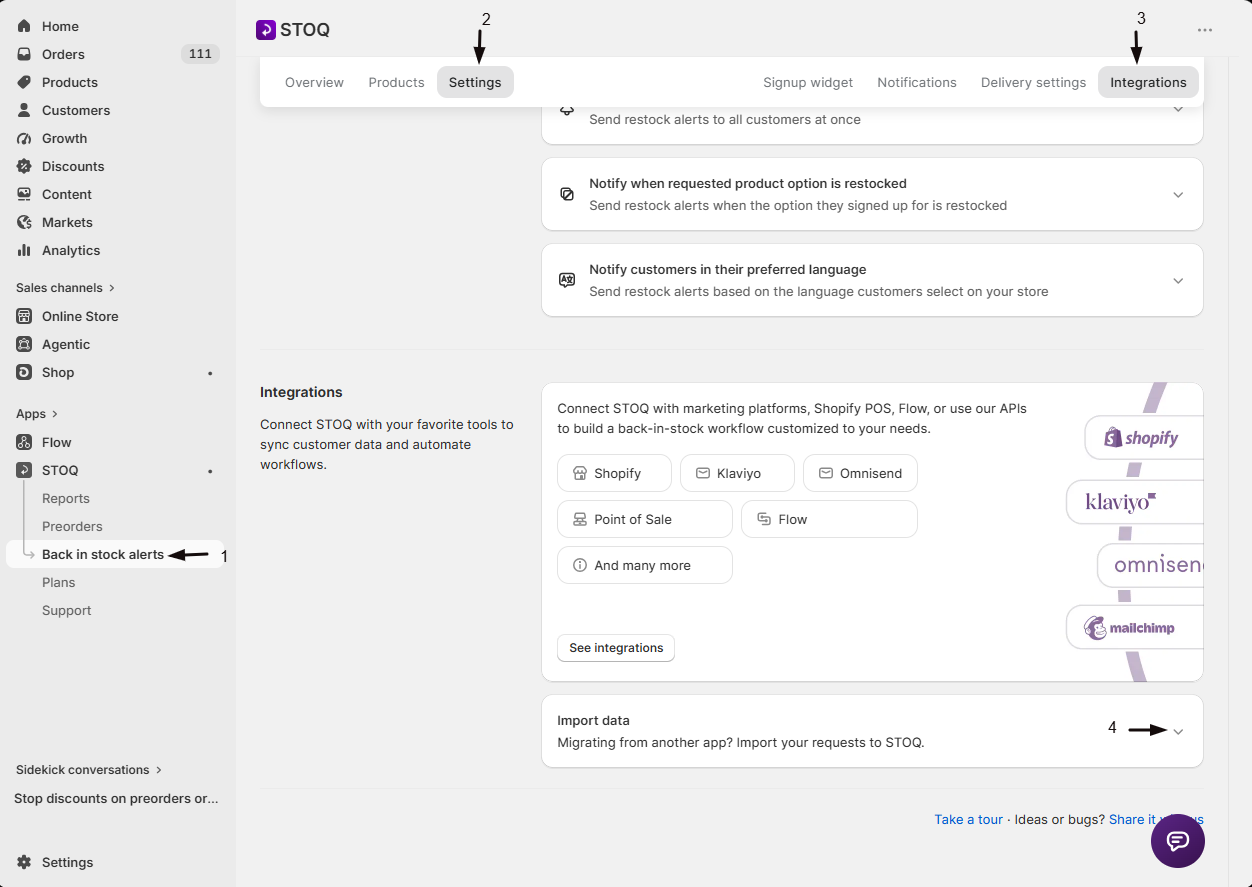Viewport: 1252px width, 887px height.
Task: Open the Stop discounts on preorders conversation
Action: pyautogui.click(x=116, y=798)
